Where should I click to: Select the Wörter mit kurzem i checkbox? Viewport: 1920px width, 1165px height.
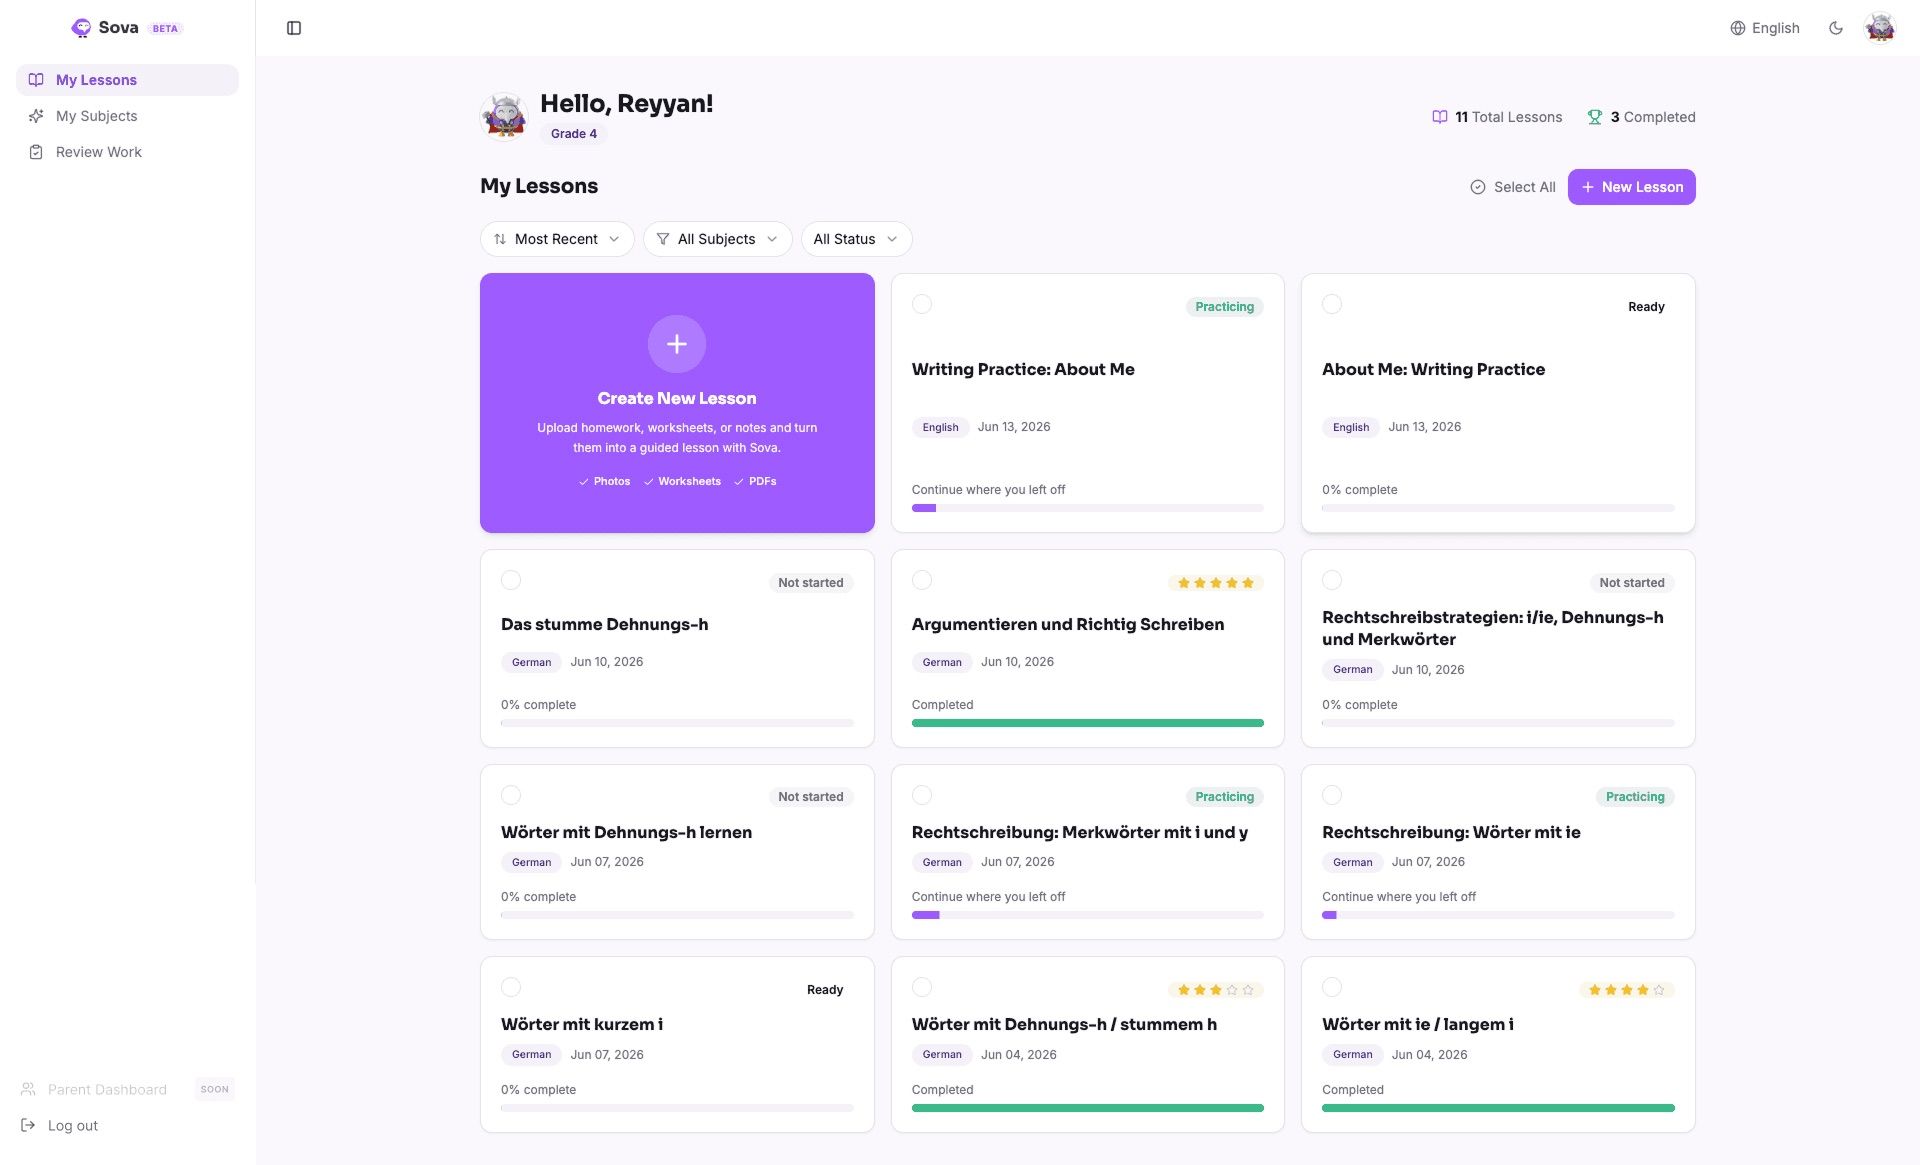click(511, 987)
